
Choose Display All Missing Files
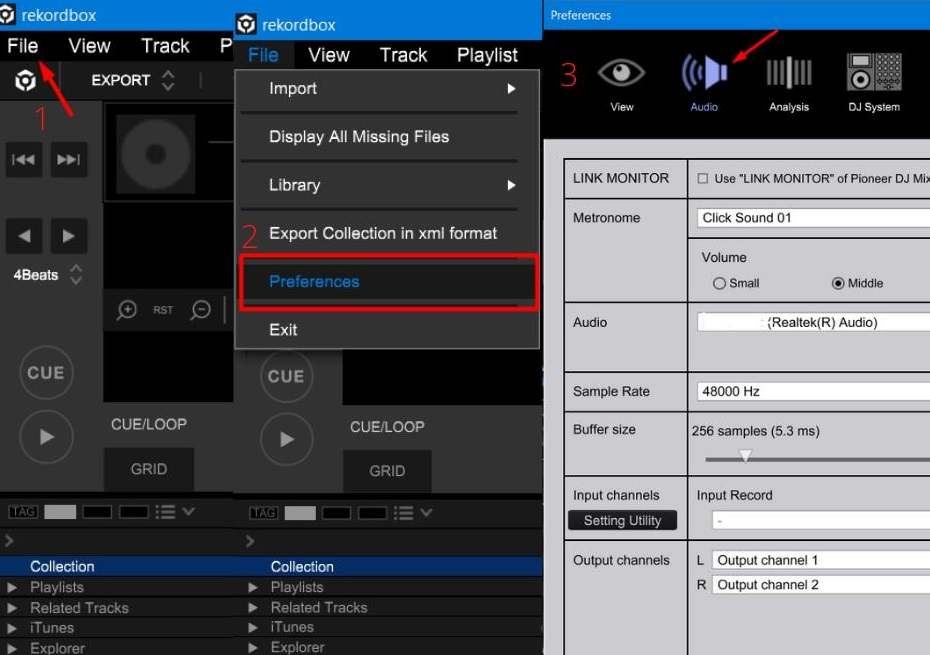(387, 137)
